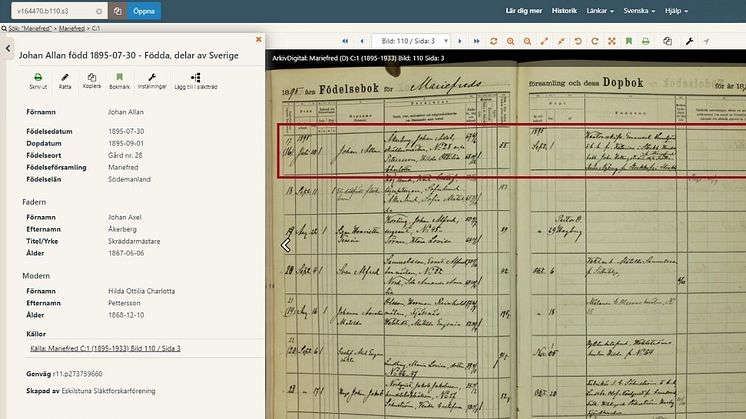This screenshot has height=419, width=746.
Task: Open the Bild 110 / Sida 3 dropdown
Action: [x=410, y=41]
